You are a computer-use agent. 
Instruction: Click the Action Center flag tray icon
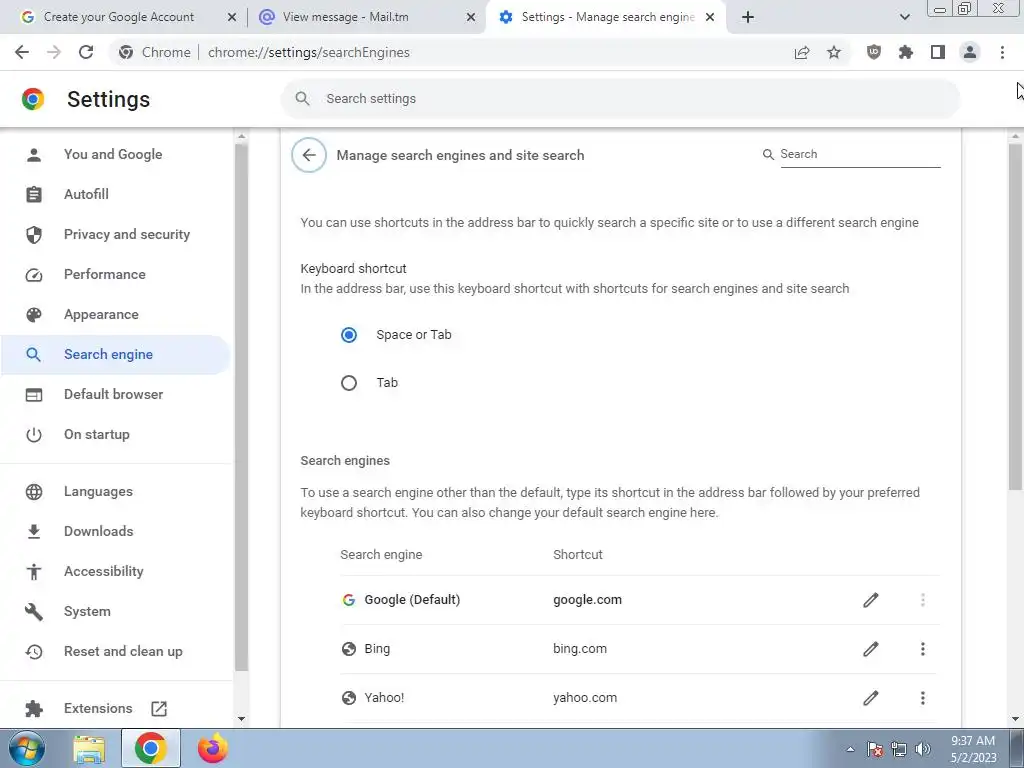[x=875, y=749]
